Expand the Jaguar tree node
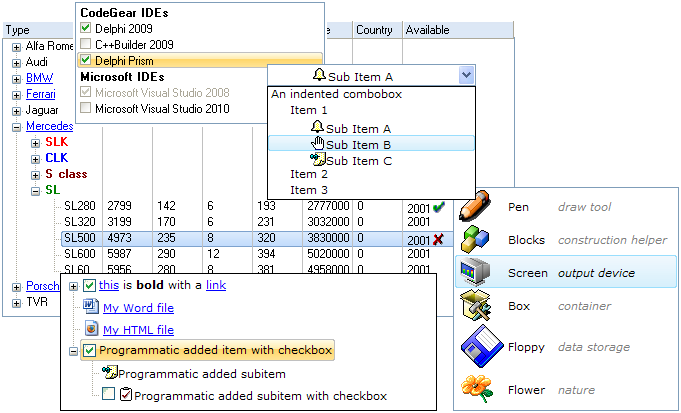The height and width of the screenshot is (413, 681). coord(16,111)
